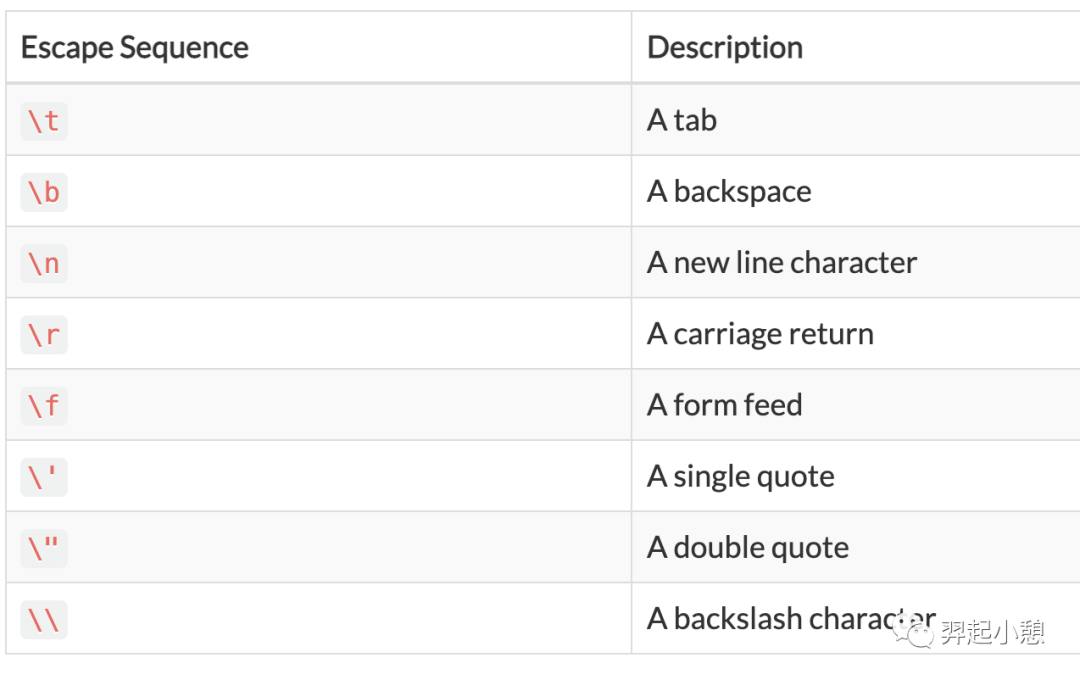
Task: Select the \\ double backslash code snippet
Action: pos(44,620)
